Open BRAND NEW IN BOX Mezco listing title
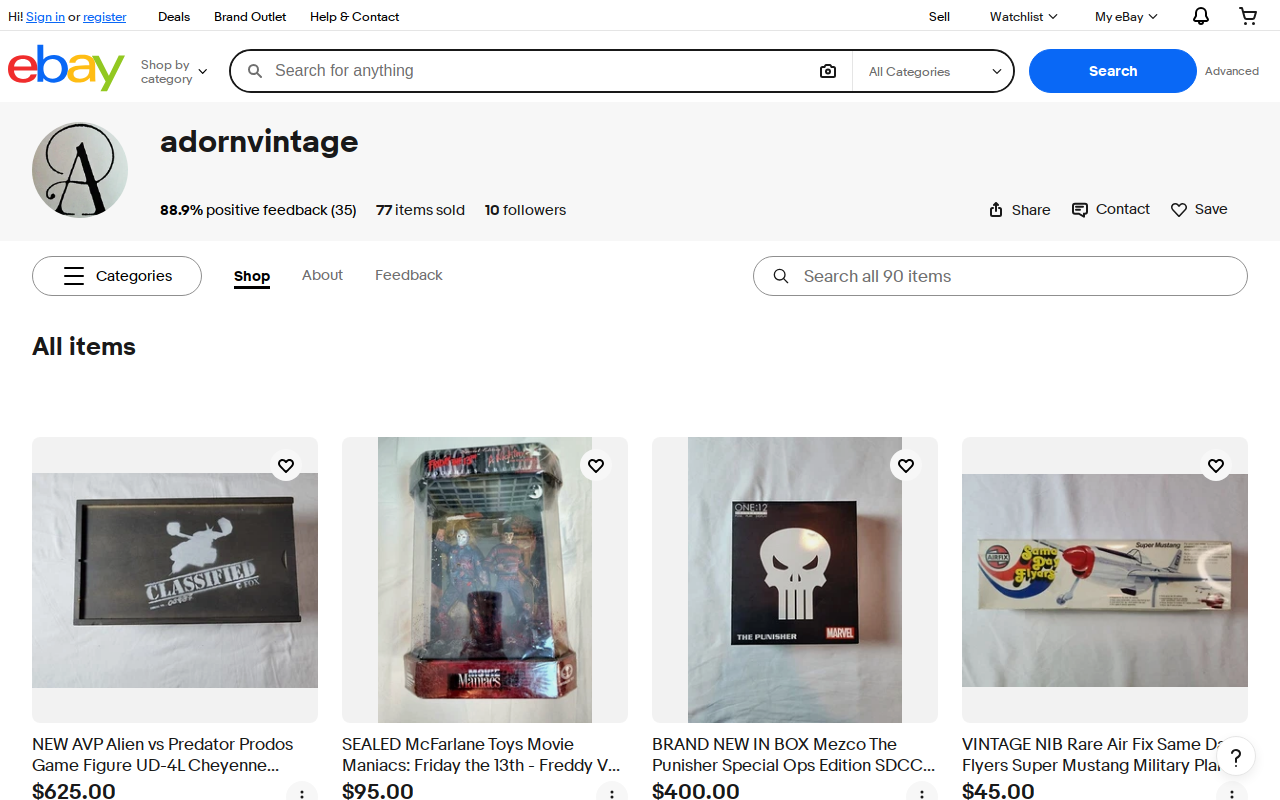Screen dimensions: 1280x800 (x=794, y=755)
